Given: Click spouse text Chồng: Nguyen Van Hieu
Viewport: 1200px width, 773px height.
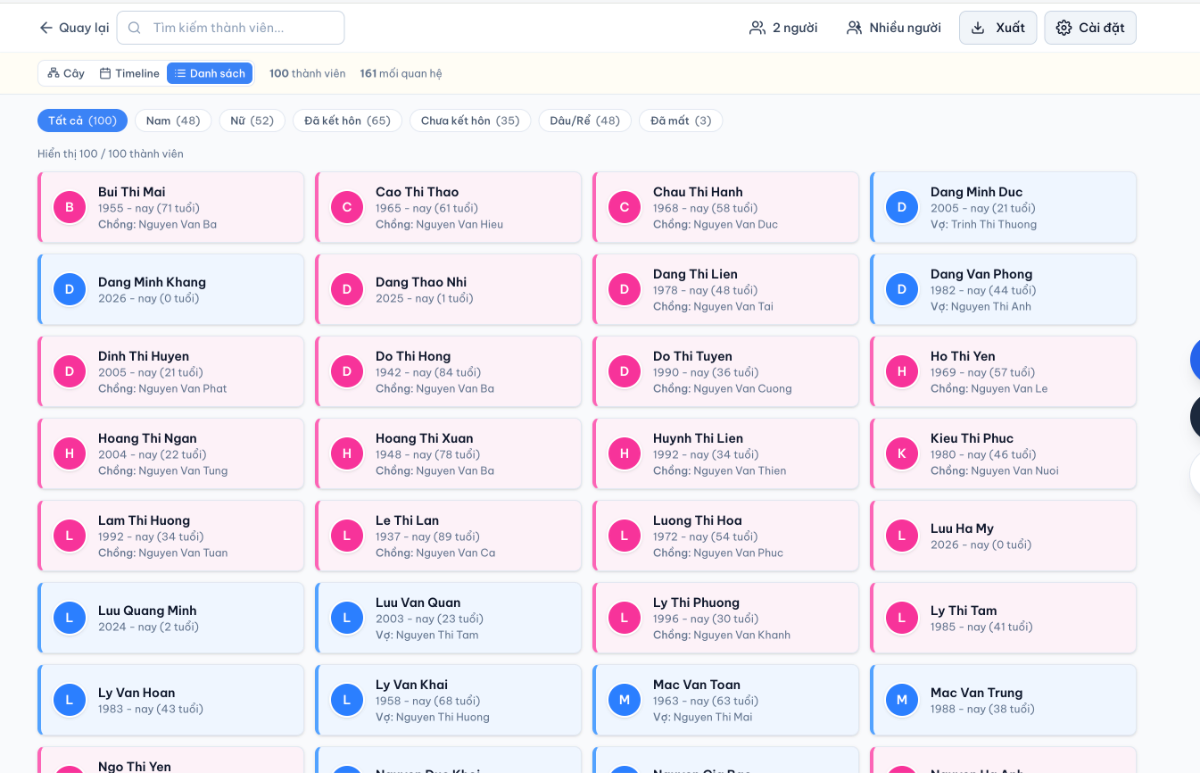Looking at the screenshot, I should click(x=439, y=225).
